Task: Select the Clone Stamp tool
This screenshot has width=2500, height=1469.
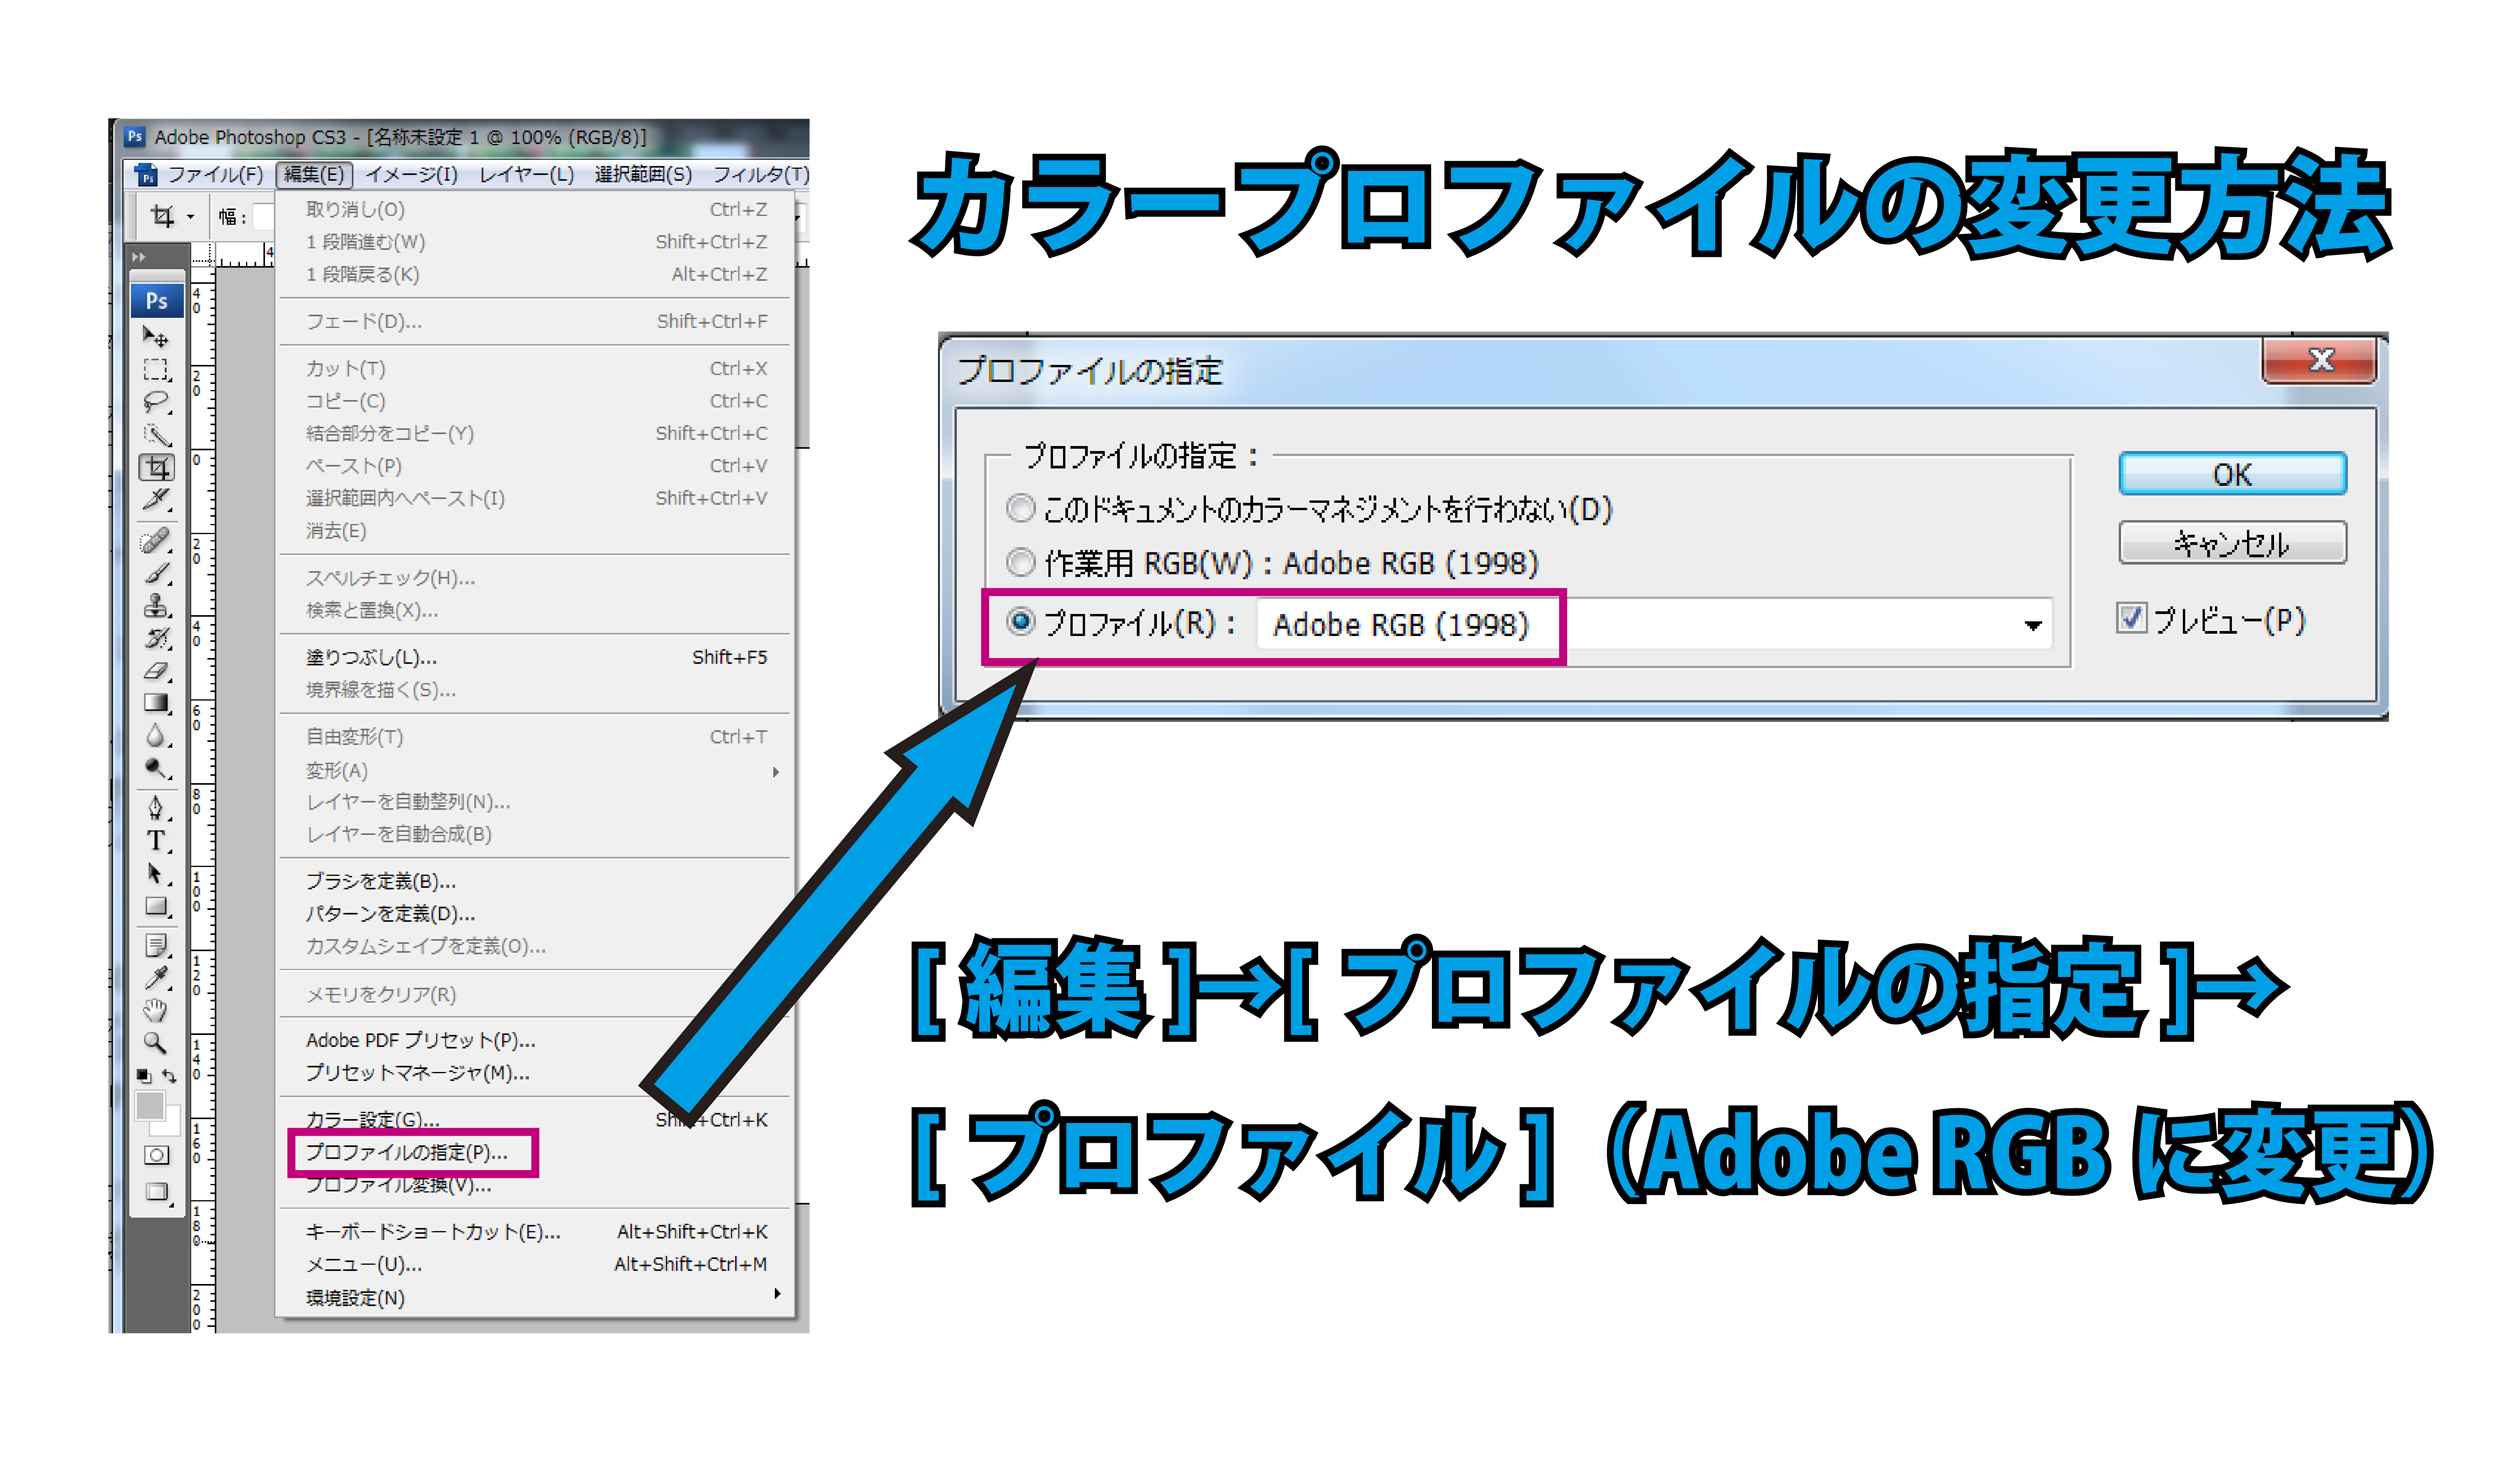Action: [x=156, y=606]
